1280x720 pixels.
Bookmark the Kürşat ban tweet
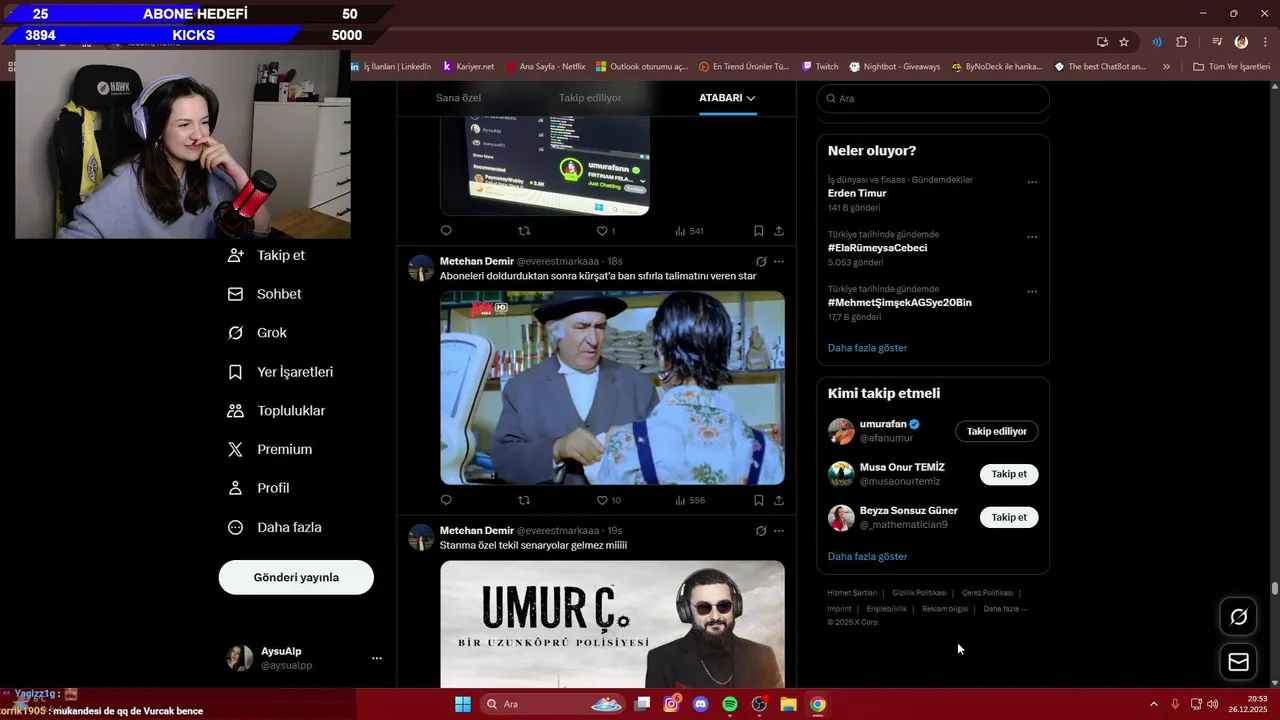[759, 500]
